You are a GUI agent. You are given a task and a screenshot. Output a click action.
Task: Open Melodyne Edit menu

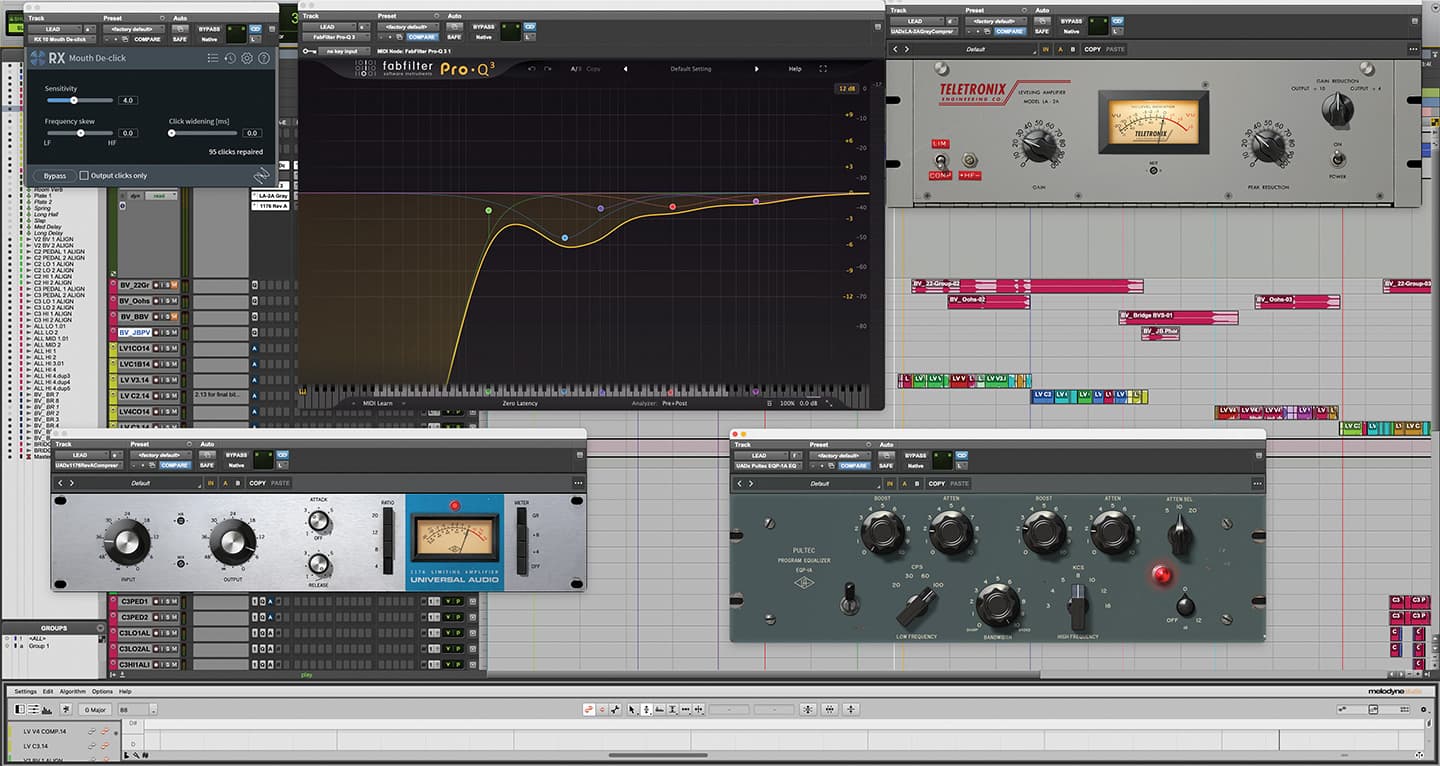pos(48,691)
